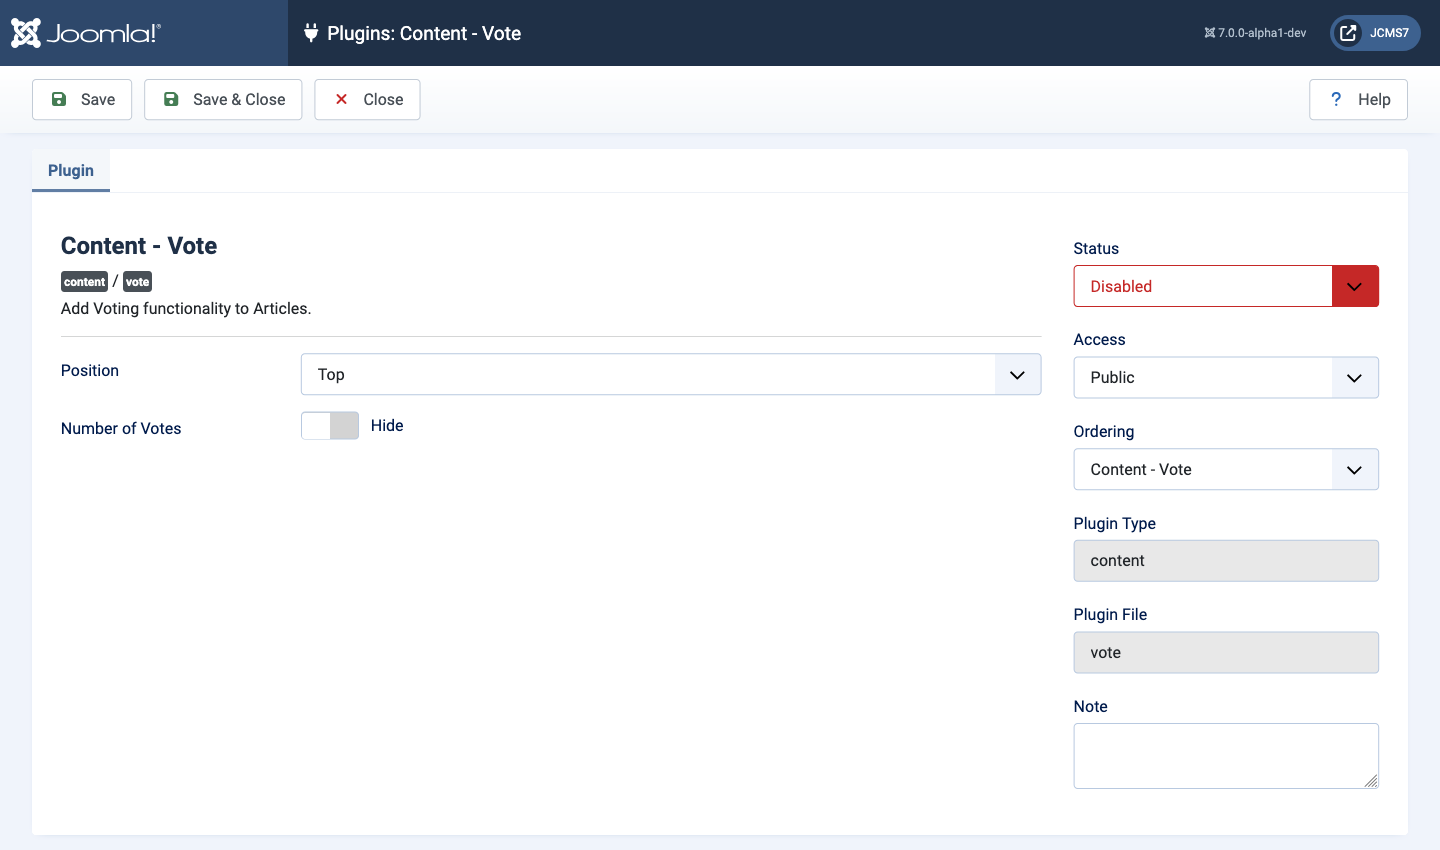Click the 'vote' badge under the title

tap(137, 282)
